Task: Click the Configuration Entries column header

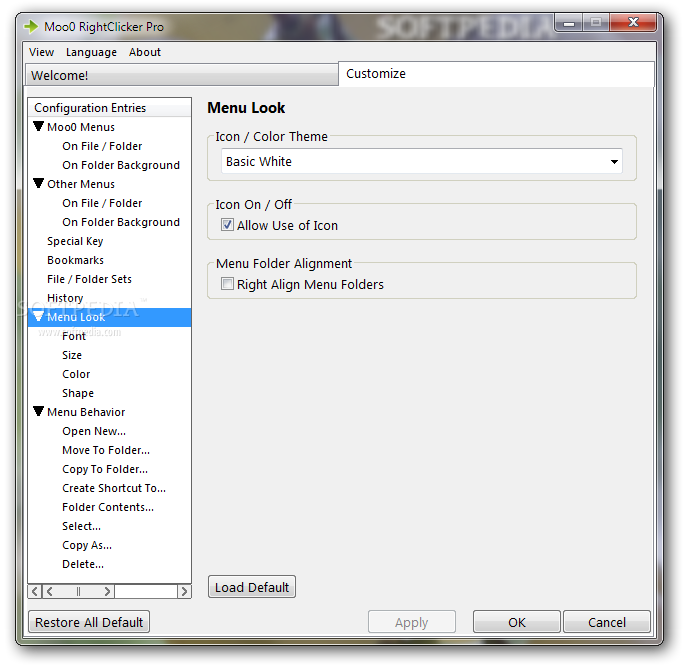Action: (x=109, y=108)
